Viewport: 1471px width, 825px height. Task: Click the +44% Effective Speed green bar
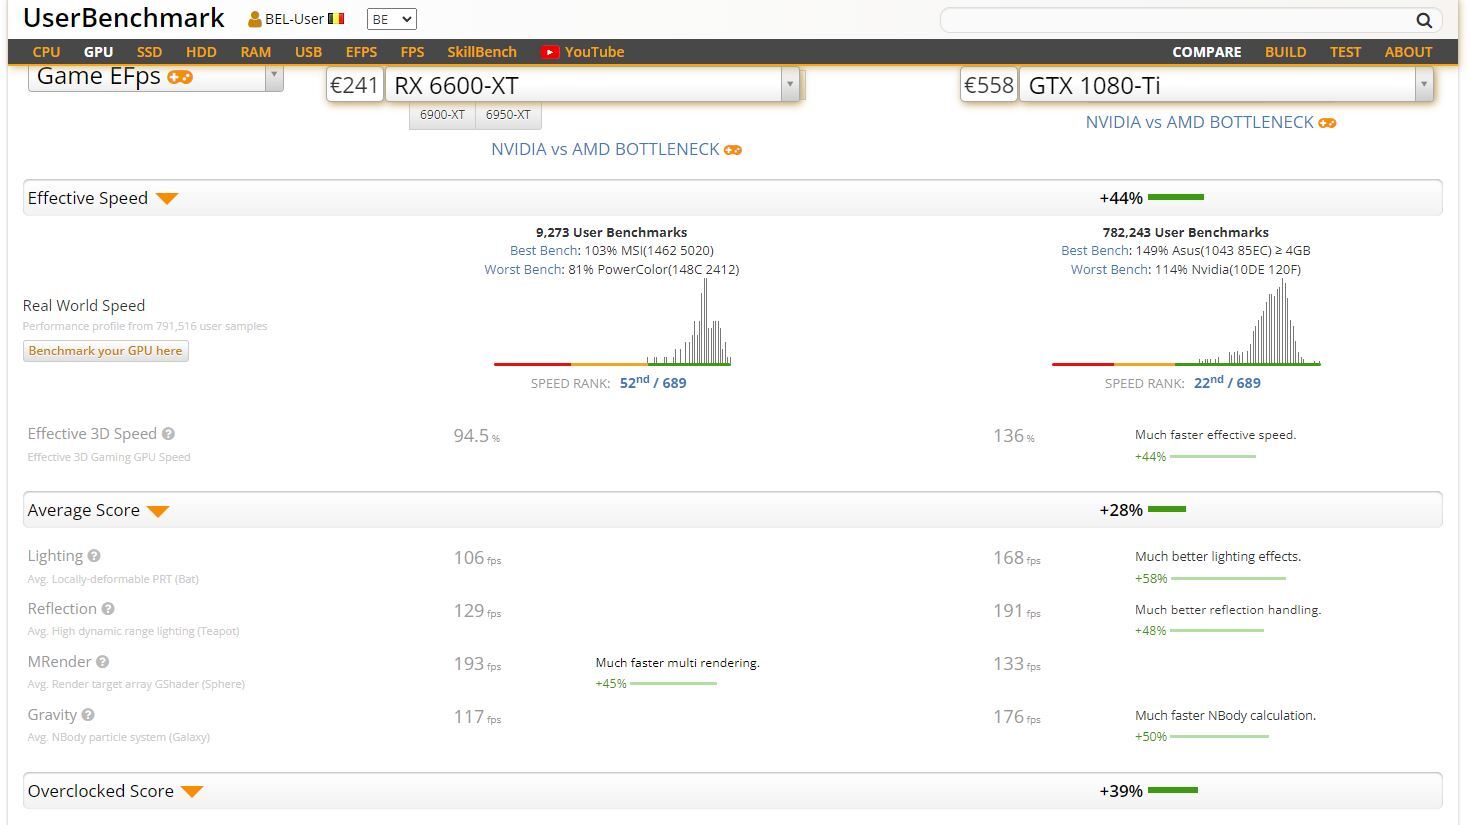pyautogui.click(x=1176, y=198)
